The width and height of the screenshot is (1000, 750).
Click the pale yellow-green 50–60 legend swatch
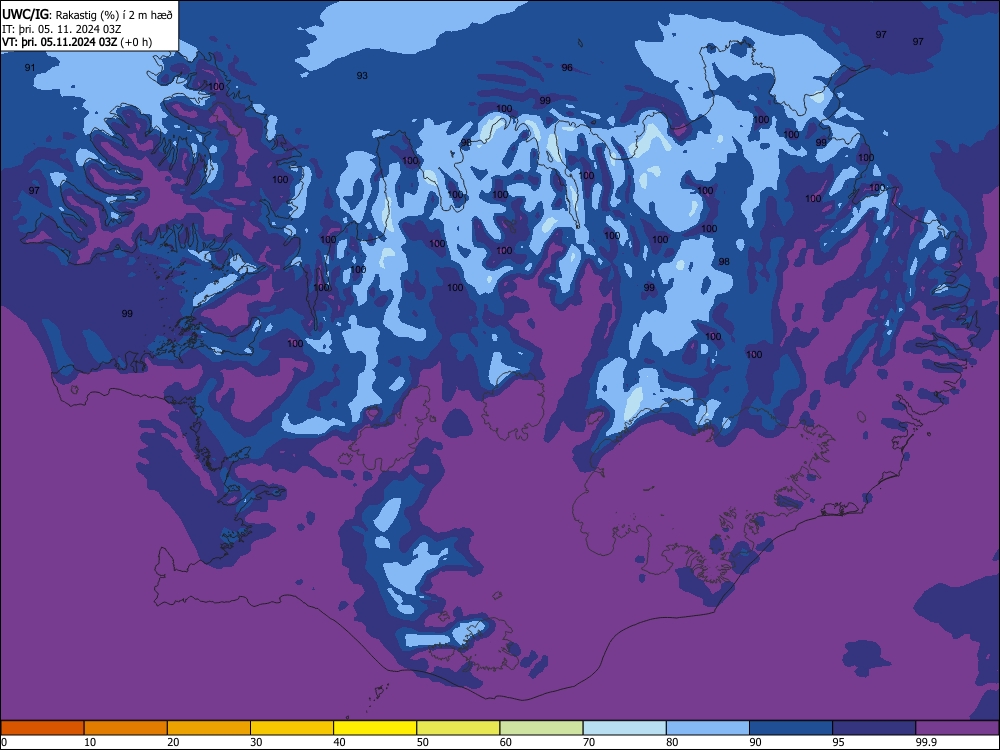[x=459, y=728]
